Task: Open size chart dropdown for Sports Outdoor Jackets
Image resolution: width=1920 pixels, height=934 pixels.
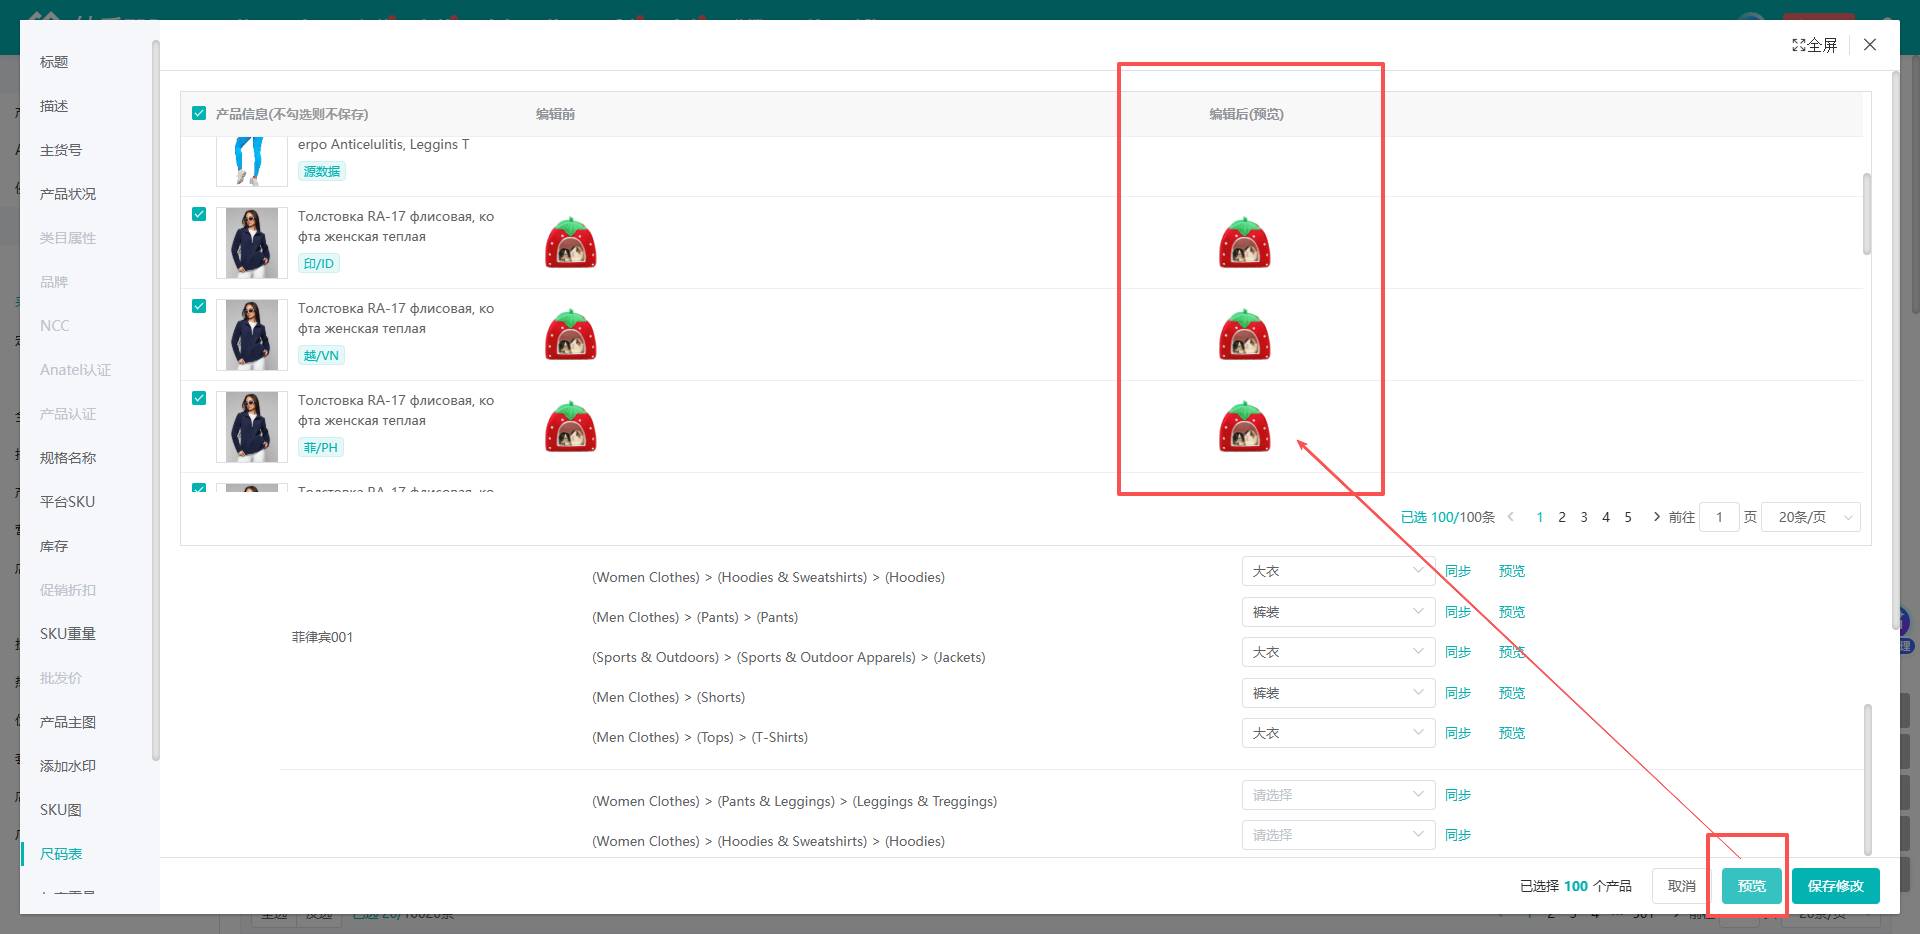Action: click(1338, 652)
